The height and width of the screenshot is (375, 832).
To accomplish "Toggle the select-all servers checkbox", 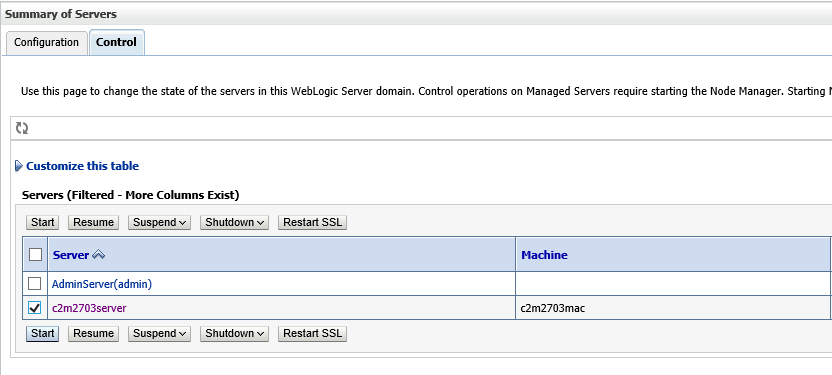I will tap(35, 255).
